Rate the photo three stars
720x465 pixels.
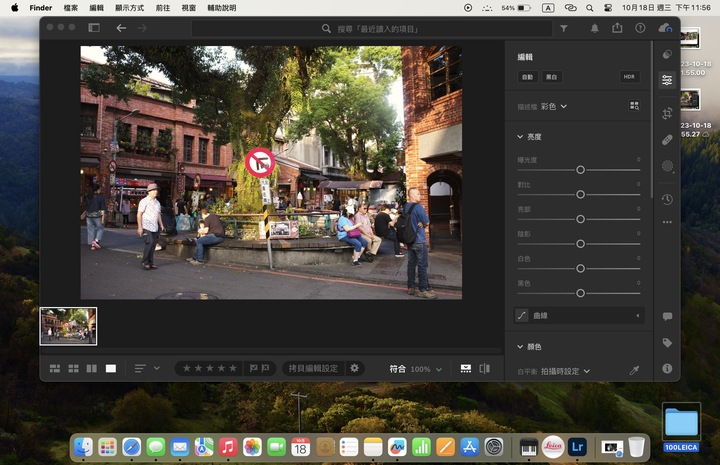(210, 368)
